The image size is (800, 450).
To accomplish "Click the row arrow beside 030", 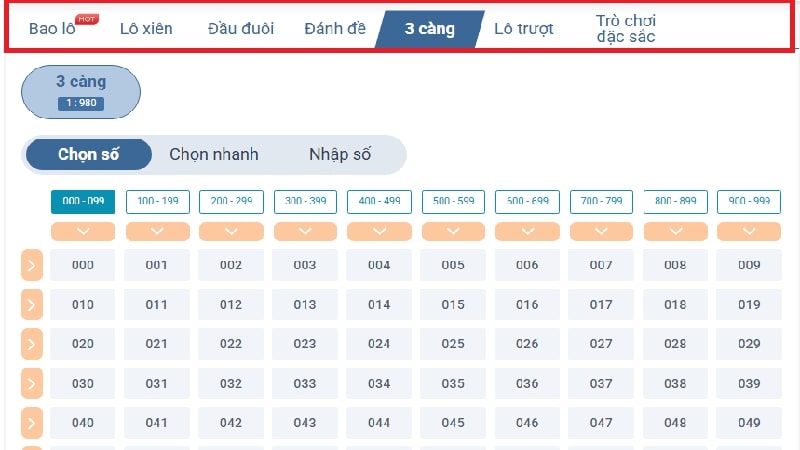I will [x=32, y=383].
